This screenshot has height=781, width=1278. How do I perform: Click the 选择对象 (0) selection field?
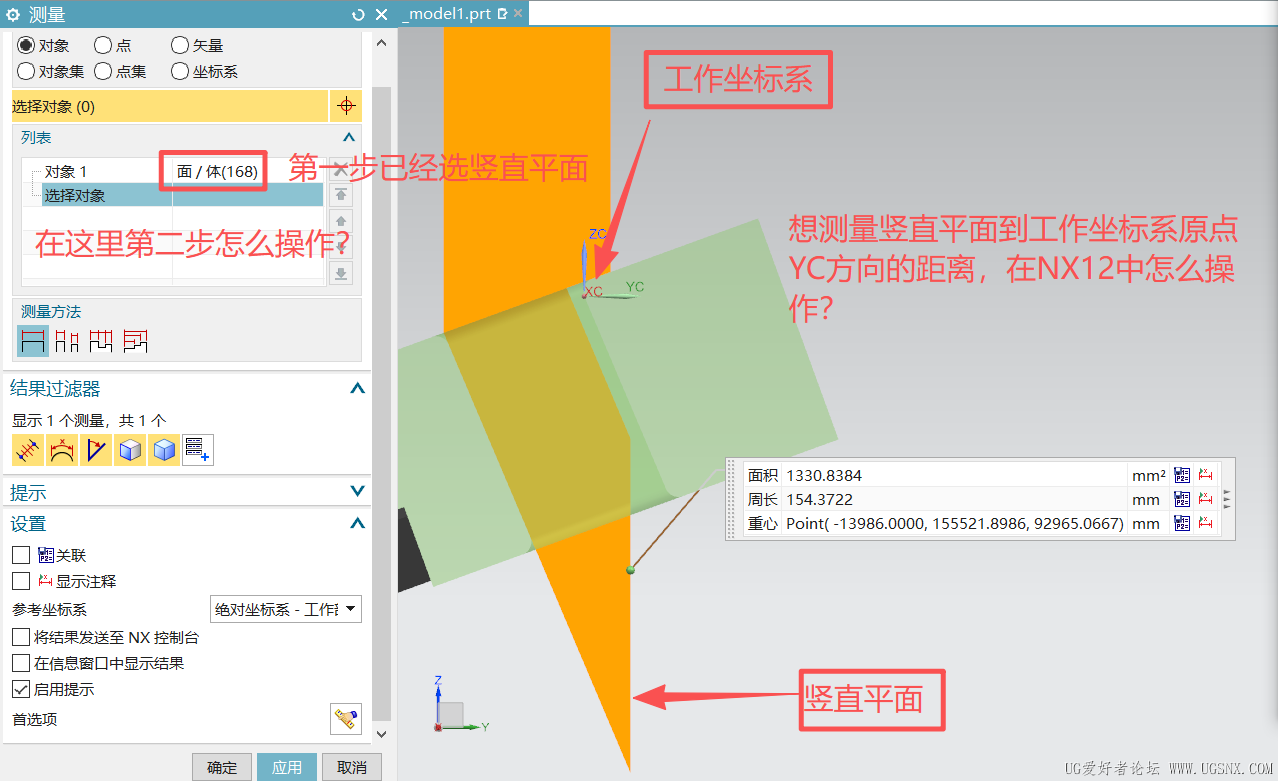tap(170, 106)
